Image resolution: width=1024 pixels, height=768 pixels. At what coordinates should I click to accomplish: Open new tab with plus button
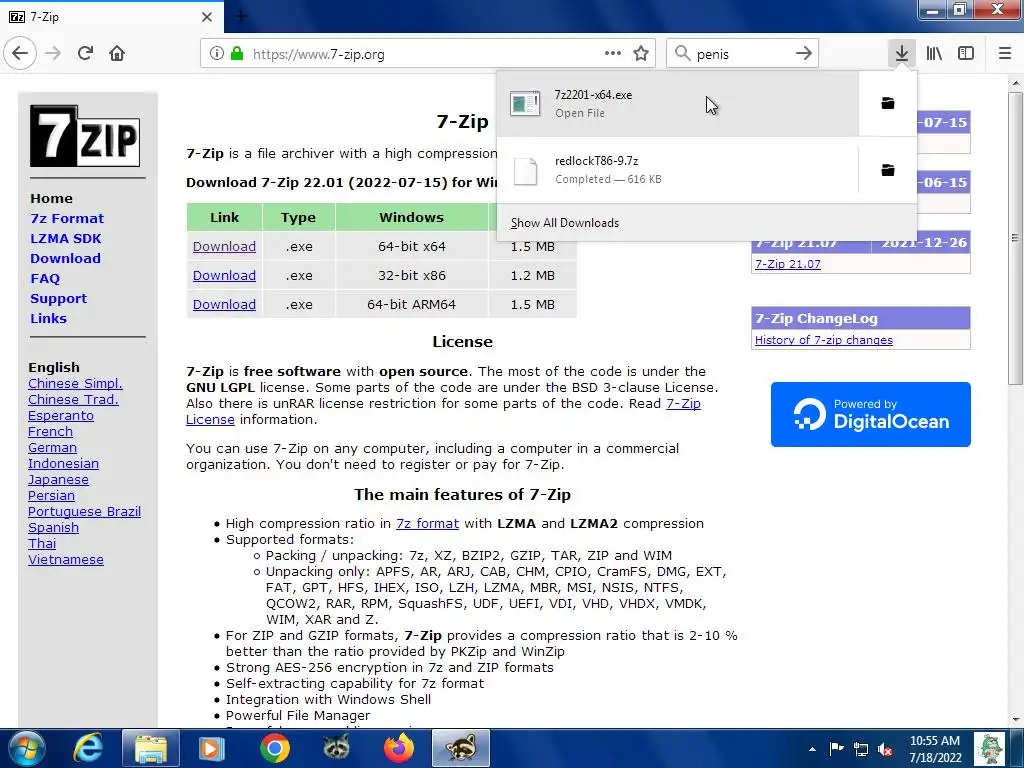click(x=241, y=17)
